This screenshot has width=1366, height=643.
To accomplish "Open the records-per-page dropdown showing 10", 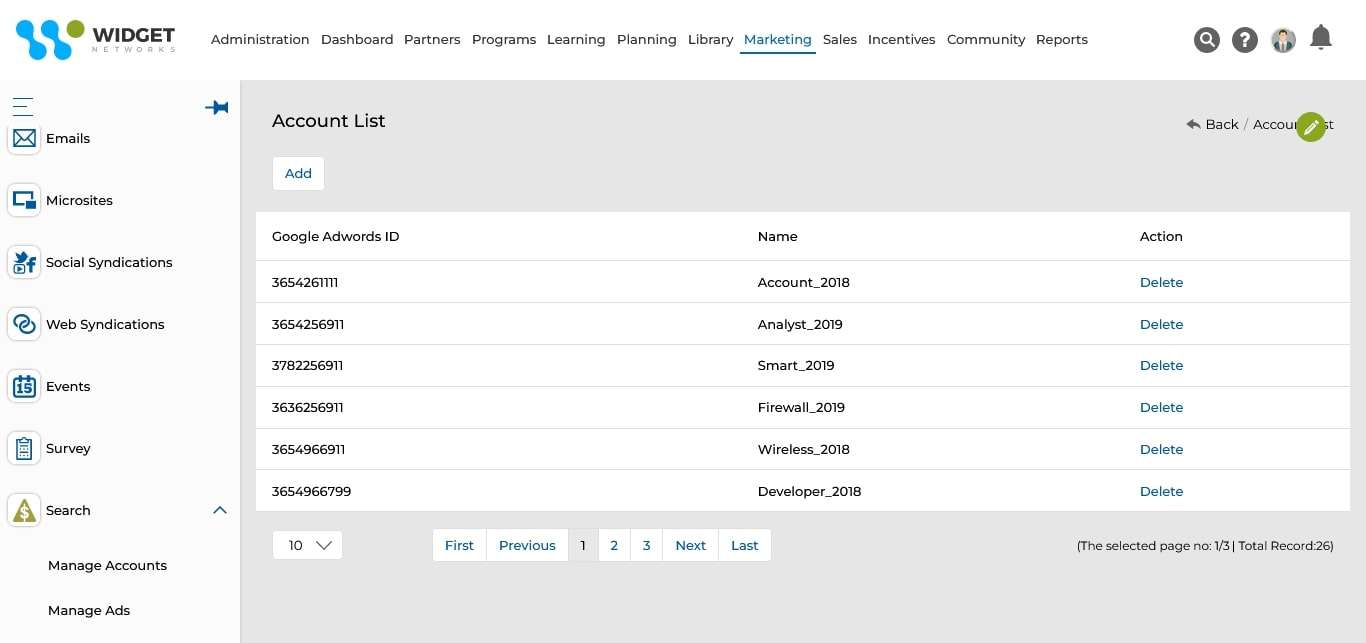I will (307, 545).
